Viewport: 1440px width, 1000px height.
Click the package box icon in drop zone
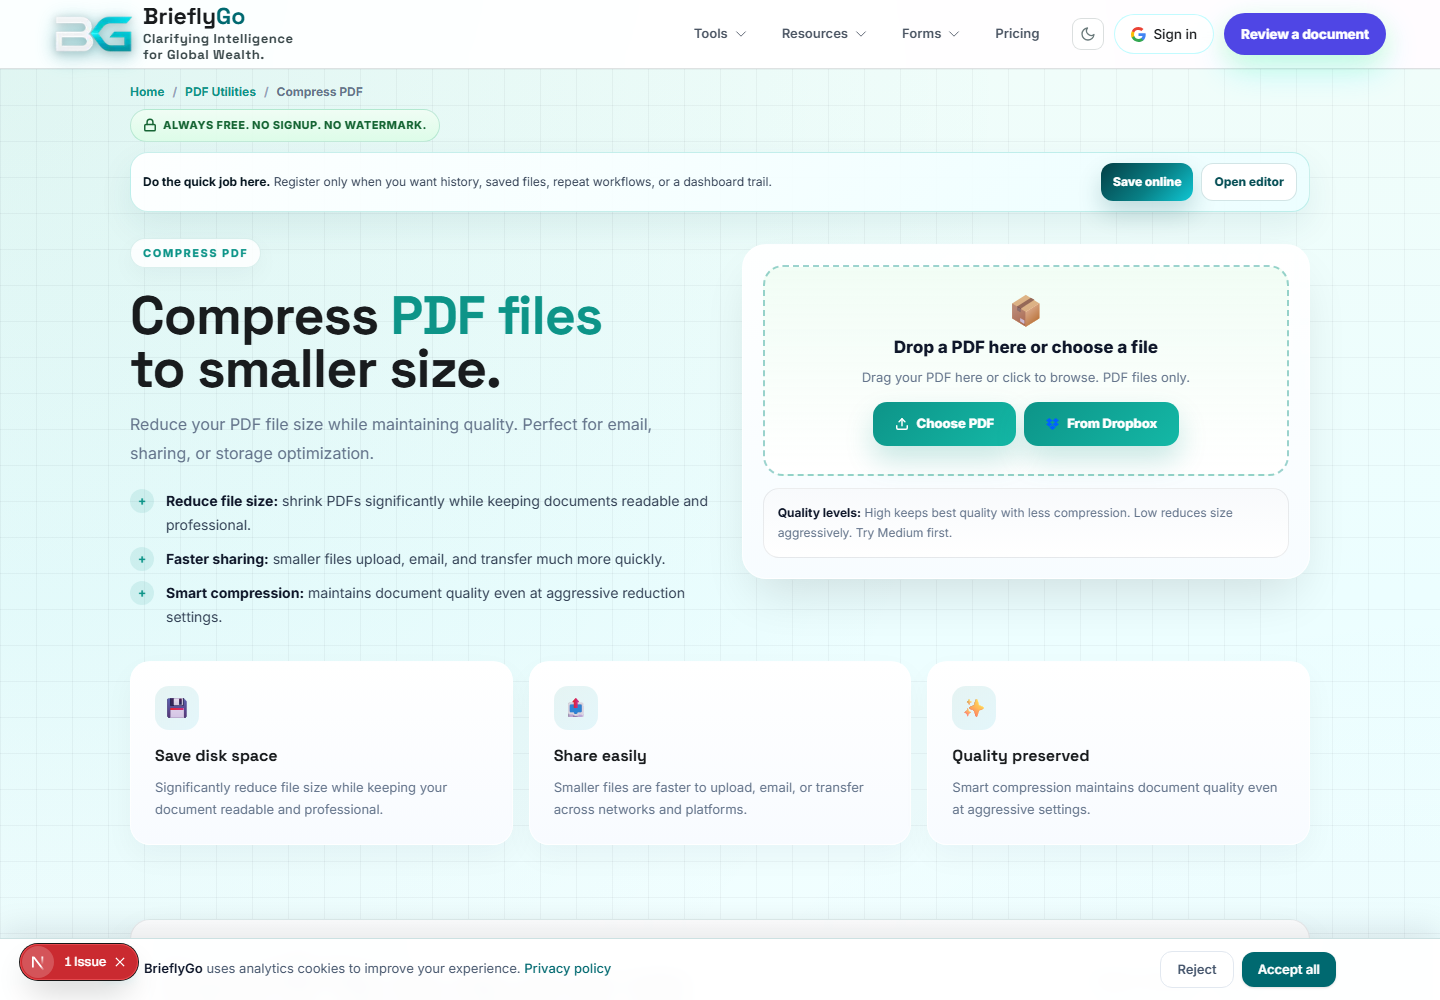[1026, 311]
